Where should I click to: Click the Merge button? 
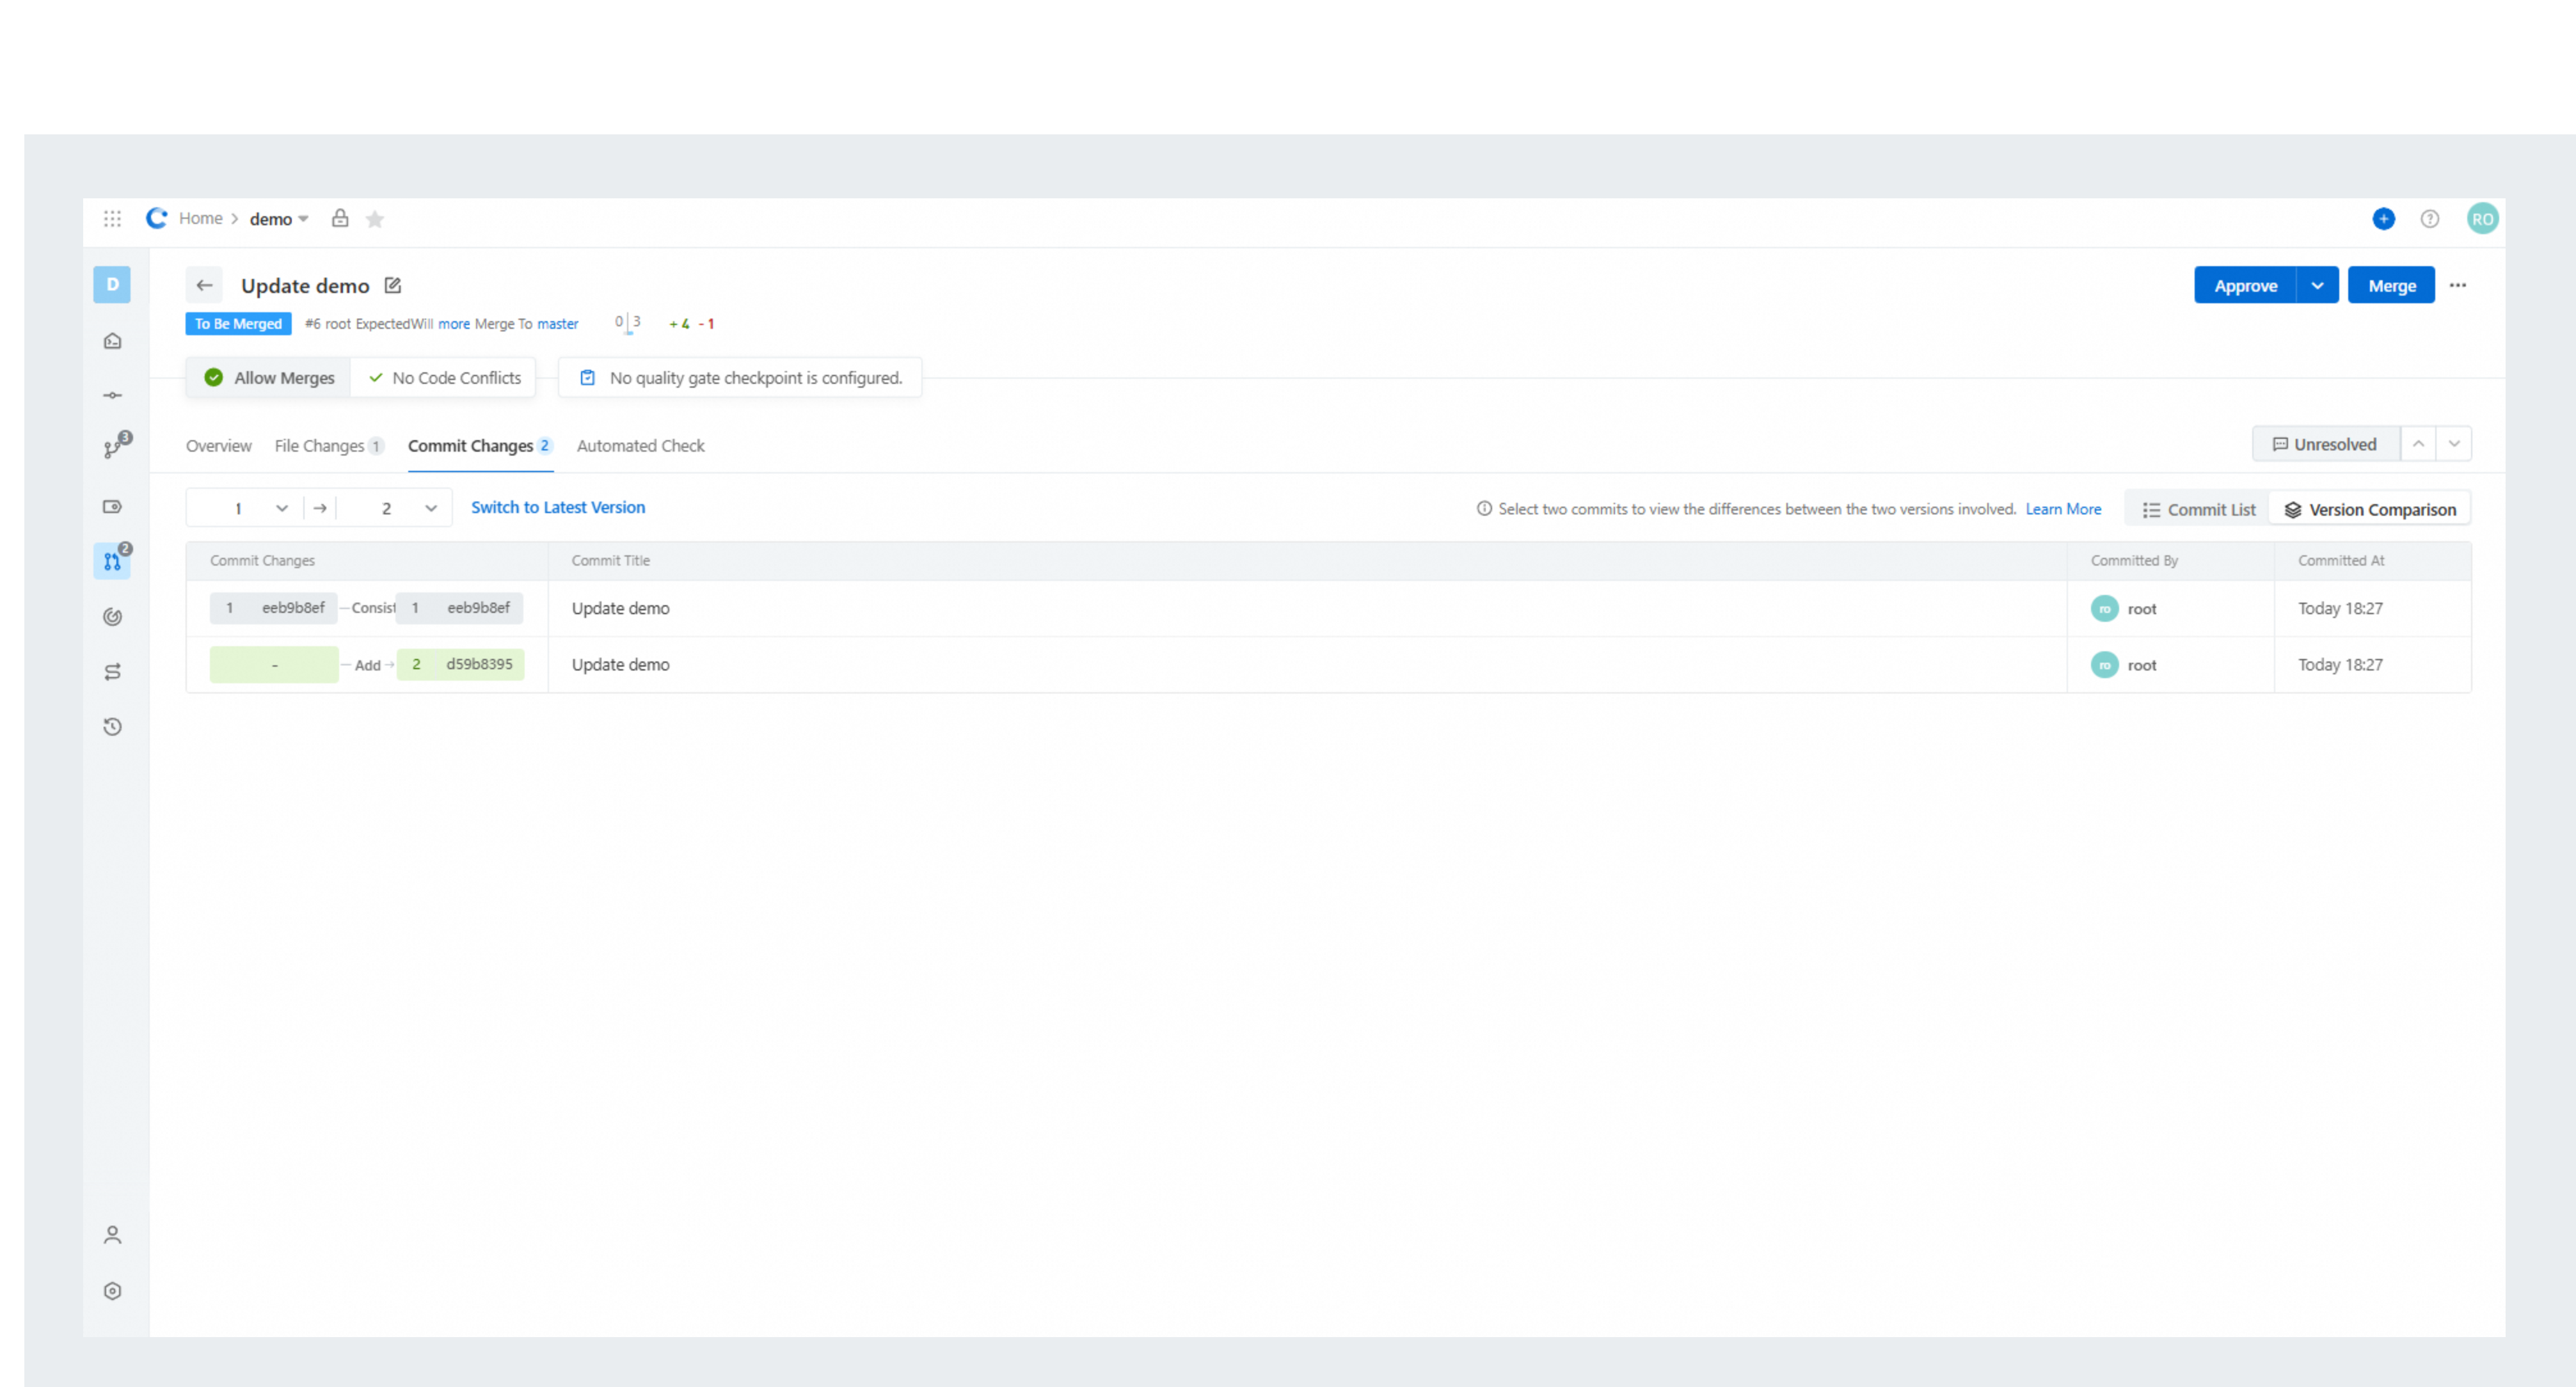[x=2391, y=286]
